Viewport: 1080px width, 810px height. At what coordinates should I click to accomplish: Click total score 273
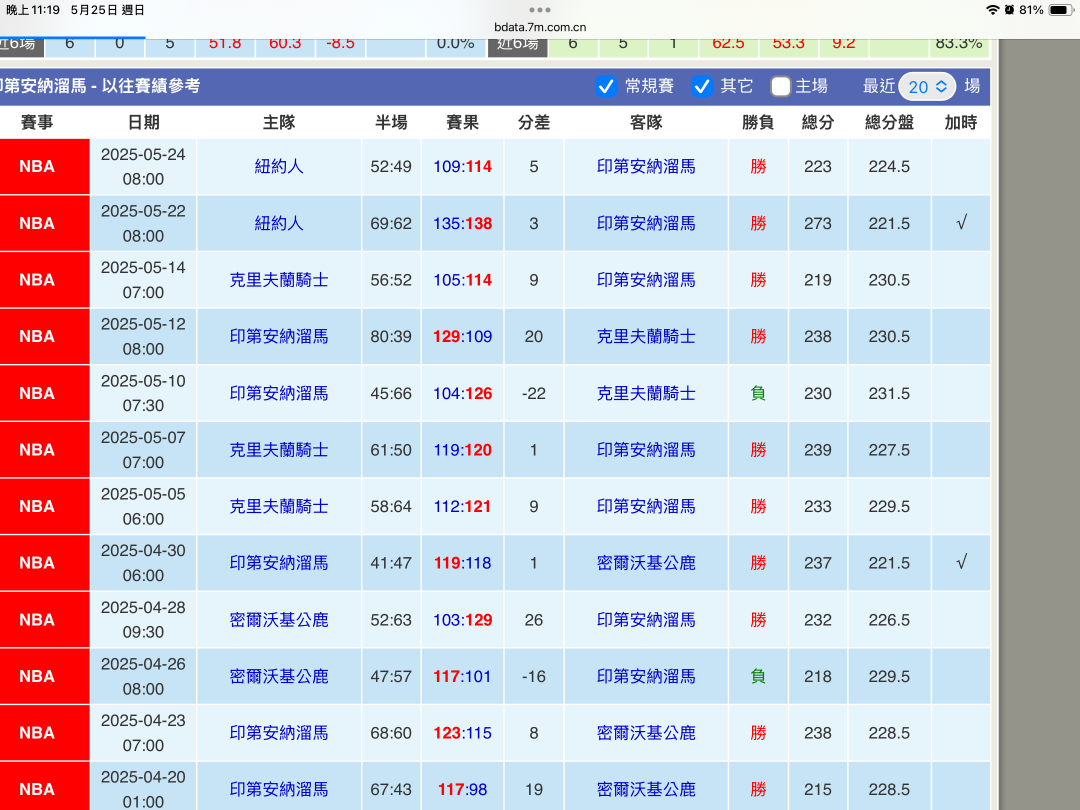[818, 223]
